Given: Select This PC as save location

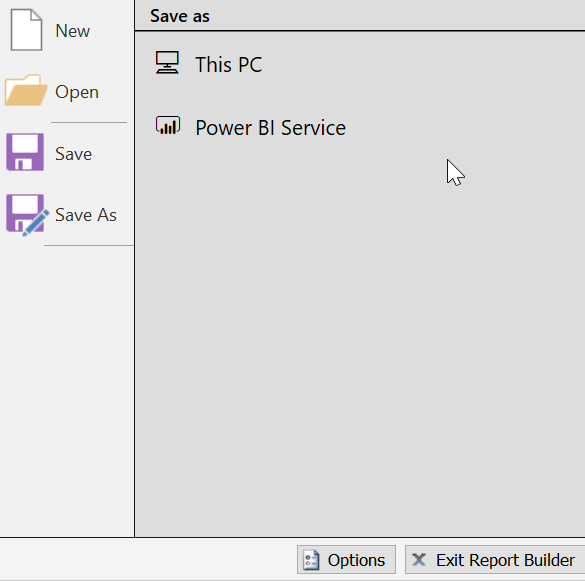Looking at the screenshot, I should (229, 65).
